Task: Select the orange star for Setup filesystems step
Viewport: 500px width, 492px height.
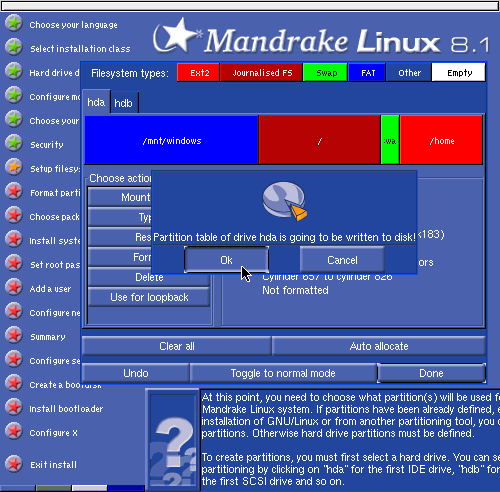Action: tap(14, 167)
